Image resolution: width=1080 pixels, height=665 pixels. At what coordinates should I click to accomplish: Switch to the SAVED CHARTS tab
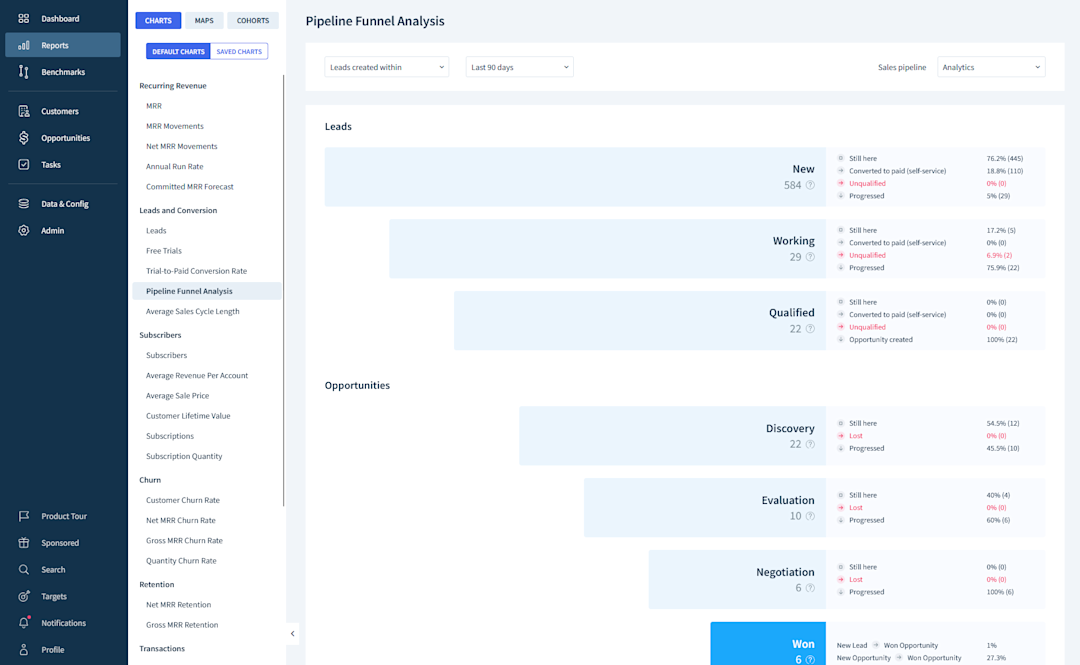(x=239, y=50)
